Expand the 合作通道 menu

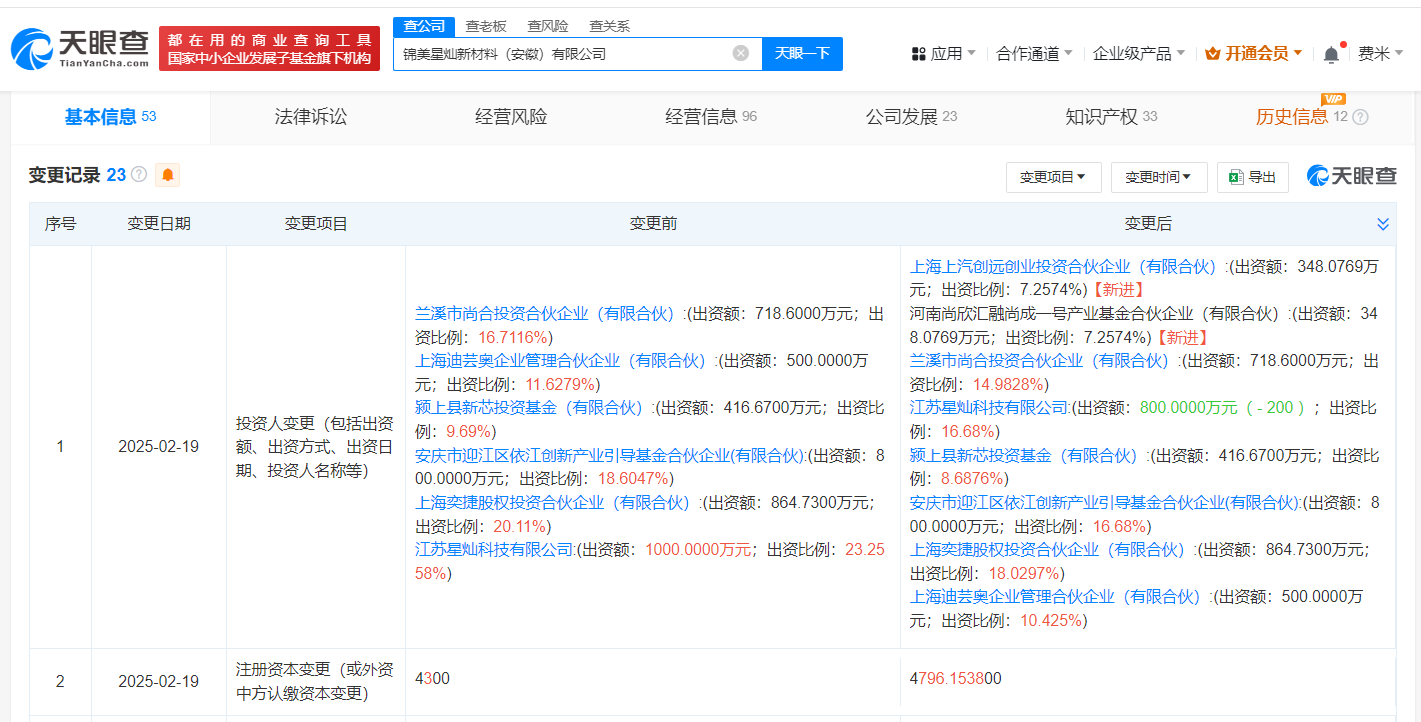click(x=1035, y=54)
